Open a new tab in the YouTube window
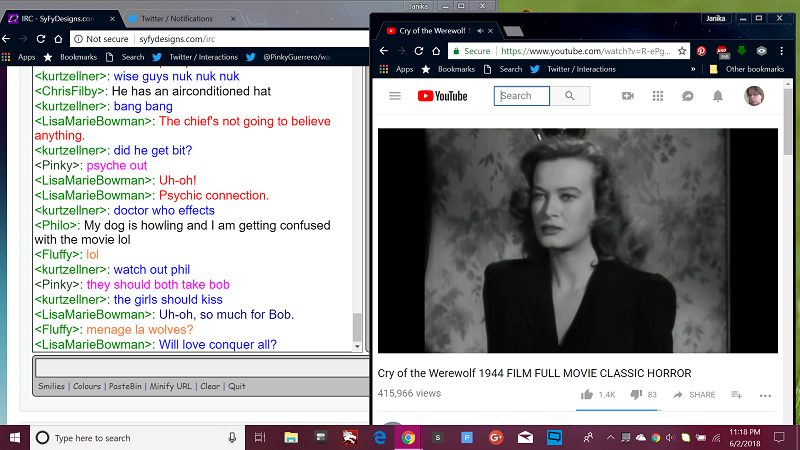Screen dimensions: 800x450 click(513, 32)
